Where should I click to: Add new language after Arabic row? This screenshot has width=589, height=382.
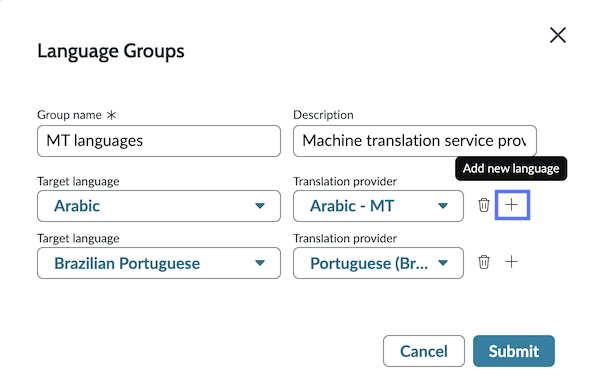coord(512,205)
